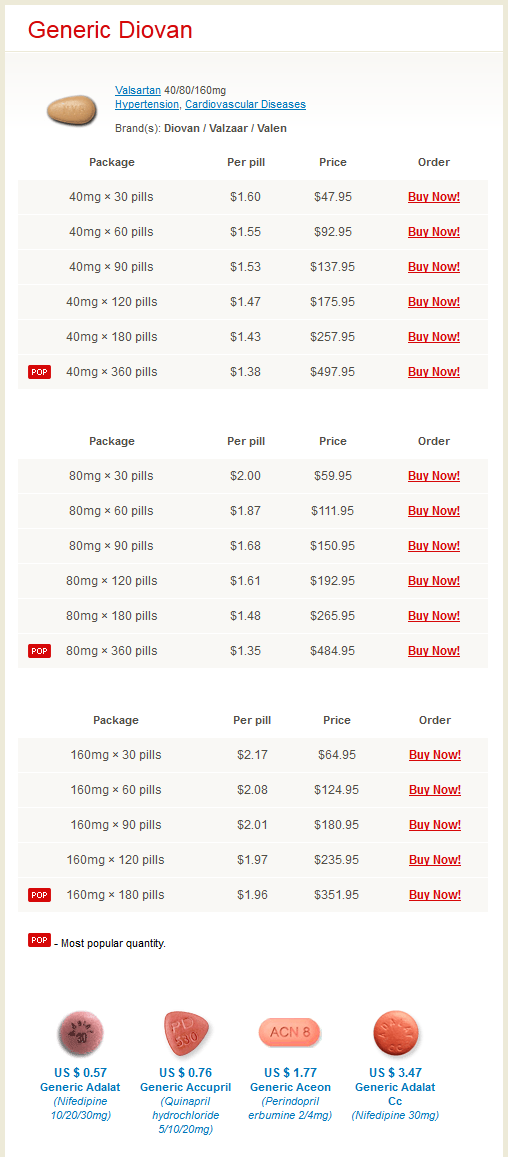Buy Now for 160mg × 30 pills
The image size is (508, 1157).
pos(435,755)
